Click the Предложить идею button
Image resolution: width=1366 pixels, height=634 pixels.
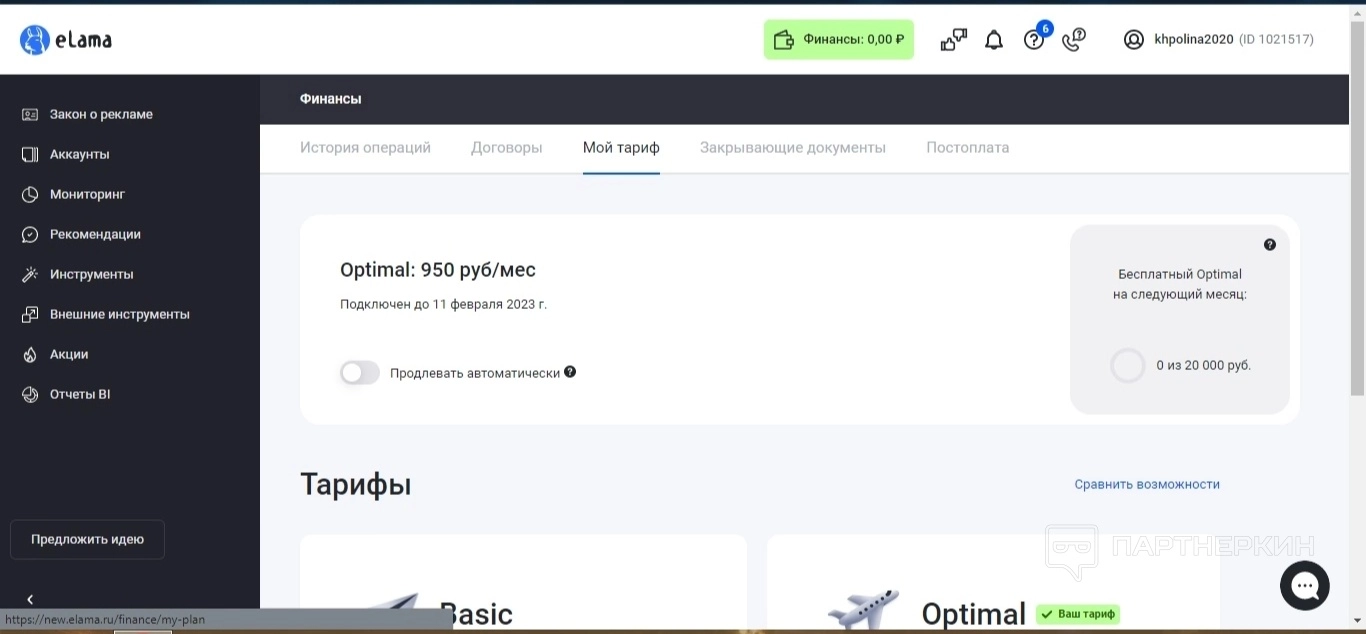pos(87,539)
